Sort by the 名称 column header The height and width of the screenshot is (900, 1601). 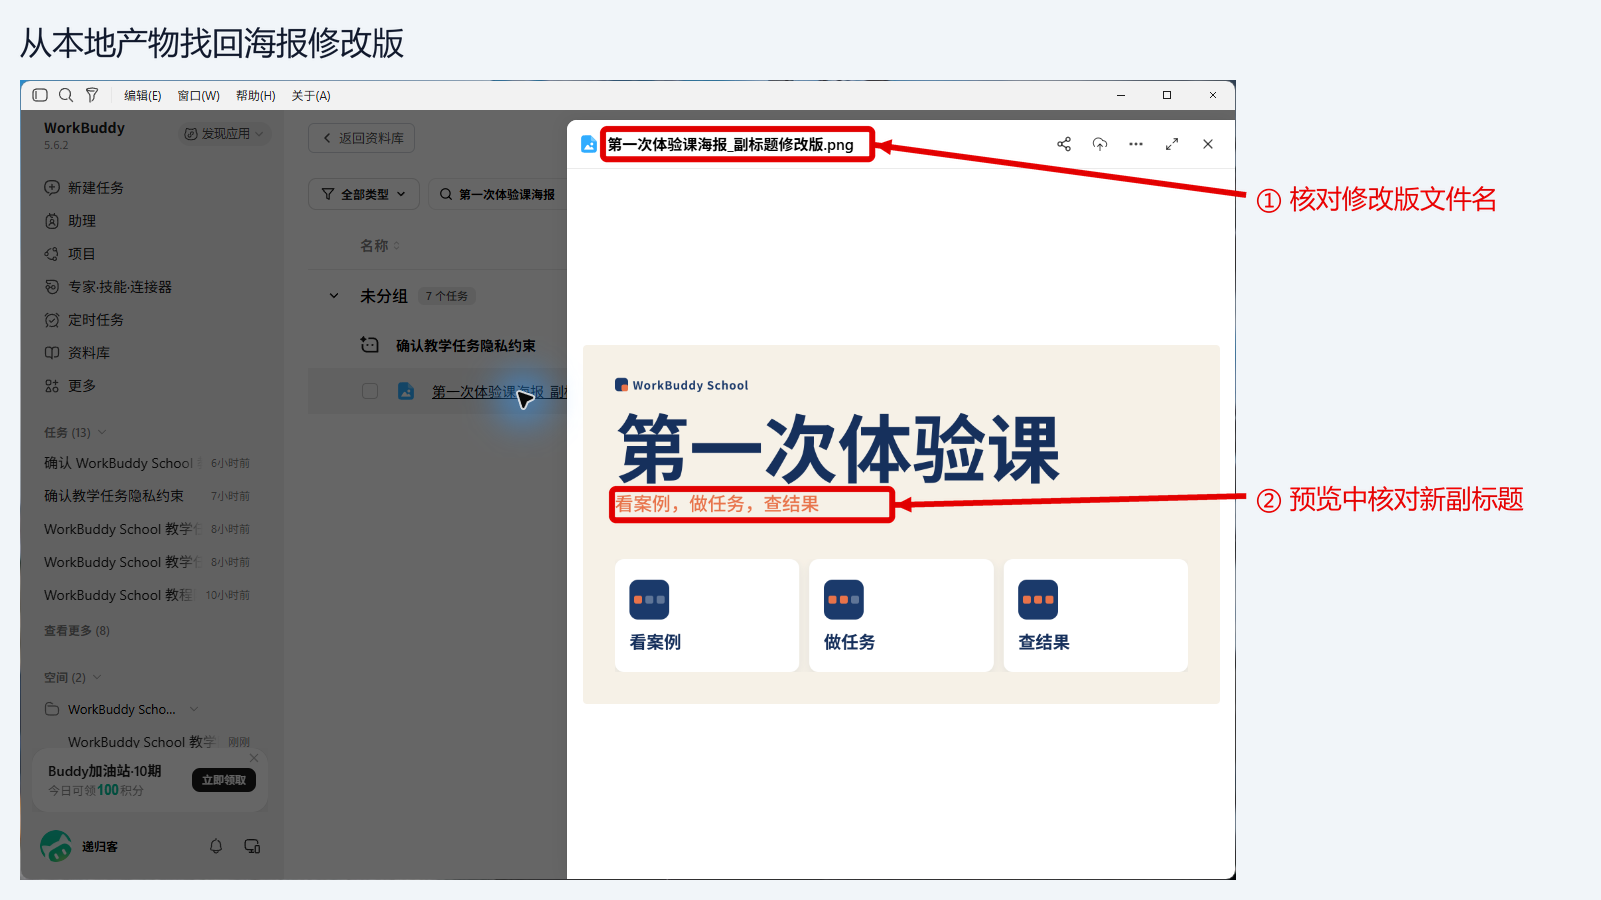tap(379, 246)
